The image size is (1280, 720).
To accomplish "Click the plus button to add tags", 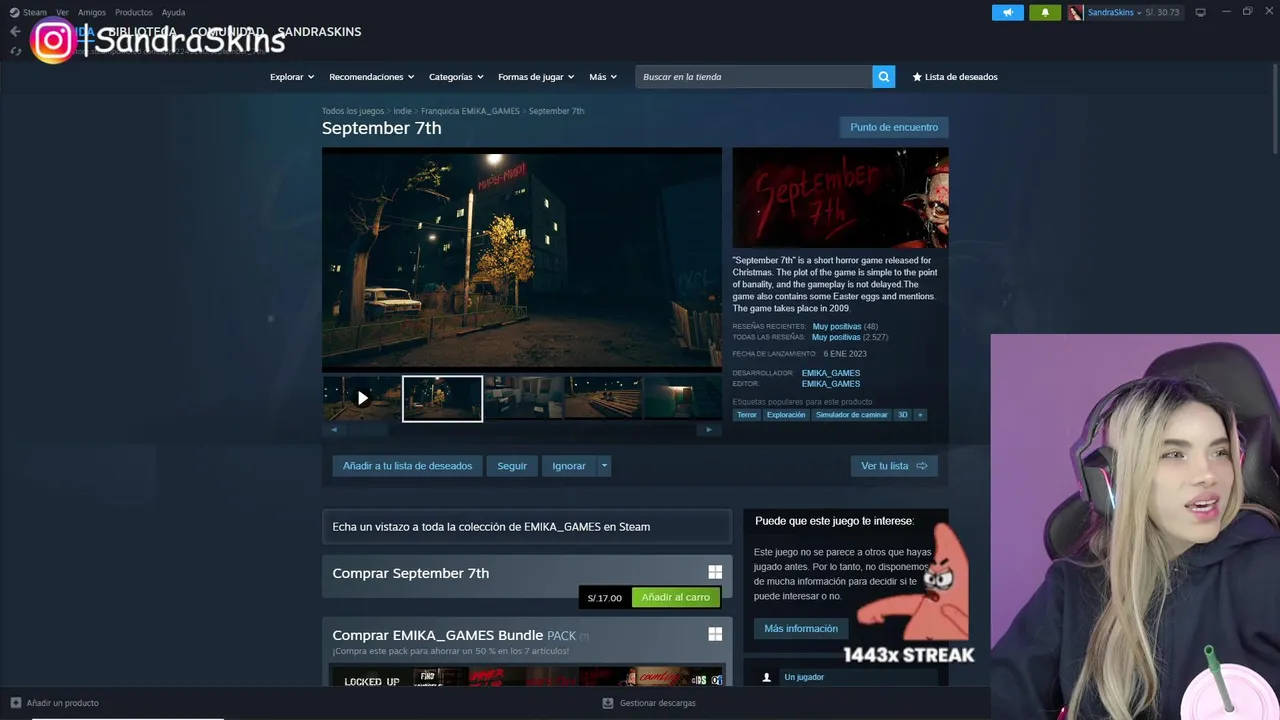I will click(920, 415).
